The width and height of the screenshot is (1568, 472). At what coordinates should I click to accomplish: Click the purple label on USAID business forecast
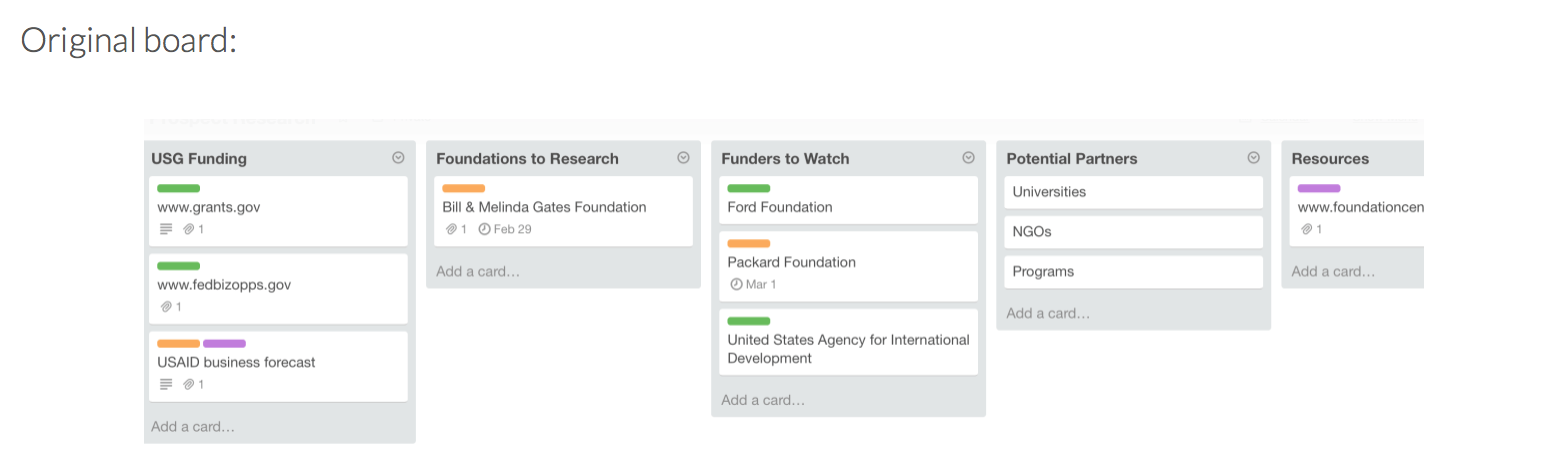(224, 343)
